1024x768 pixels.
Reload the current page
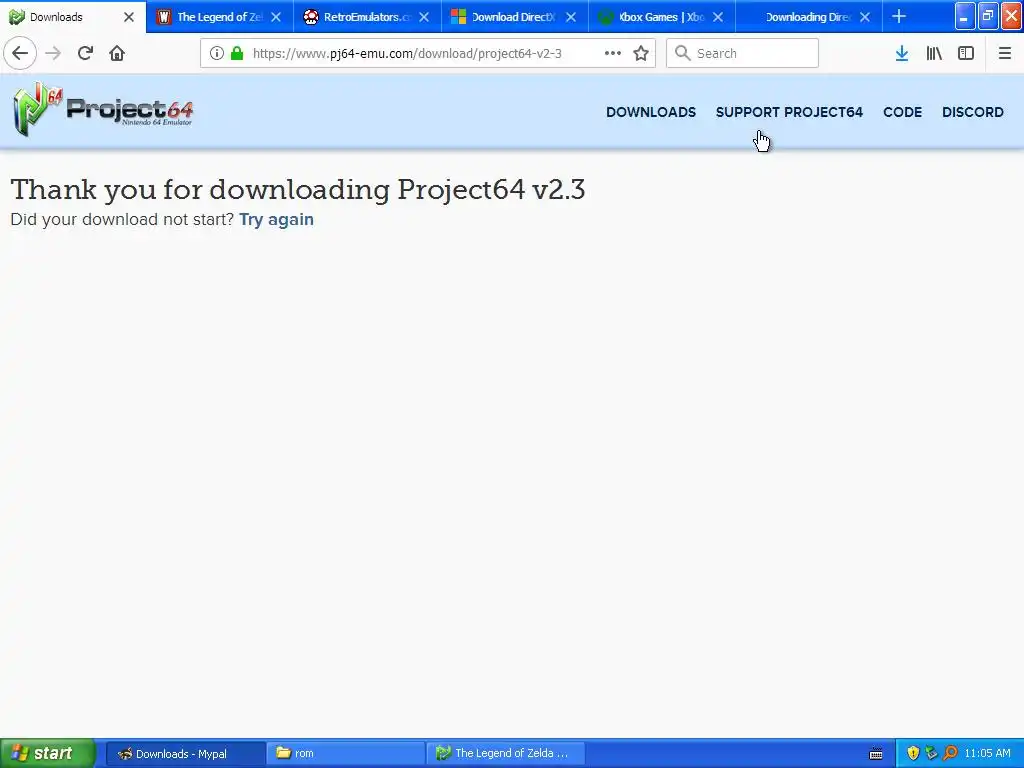(85, 53)
